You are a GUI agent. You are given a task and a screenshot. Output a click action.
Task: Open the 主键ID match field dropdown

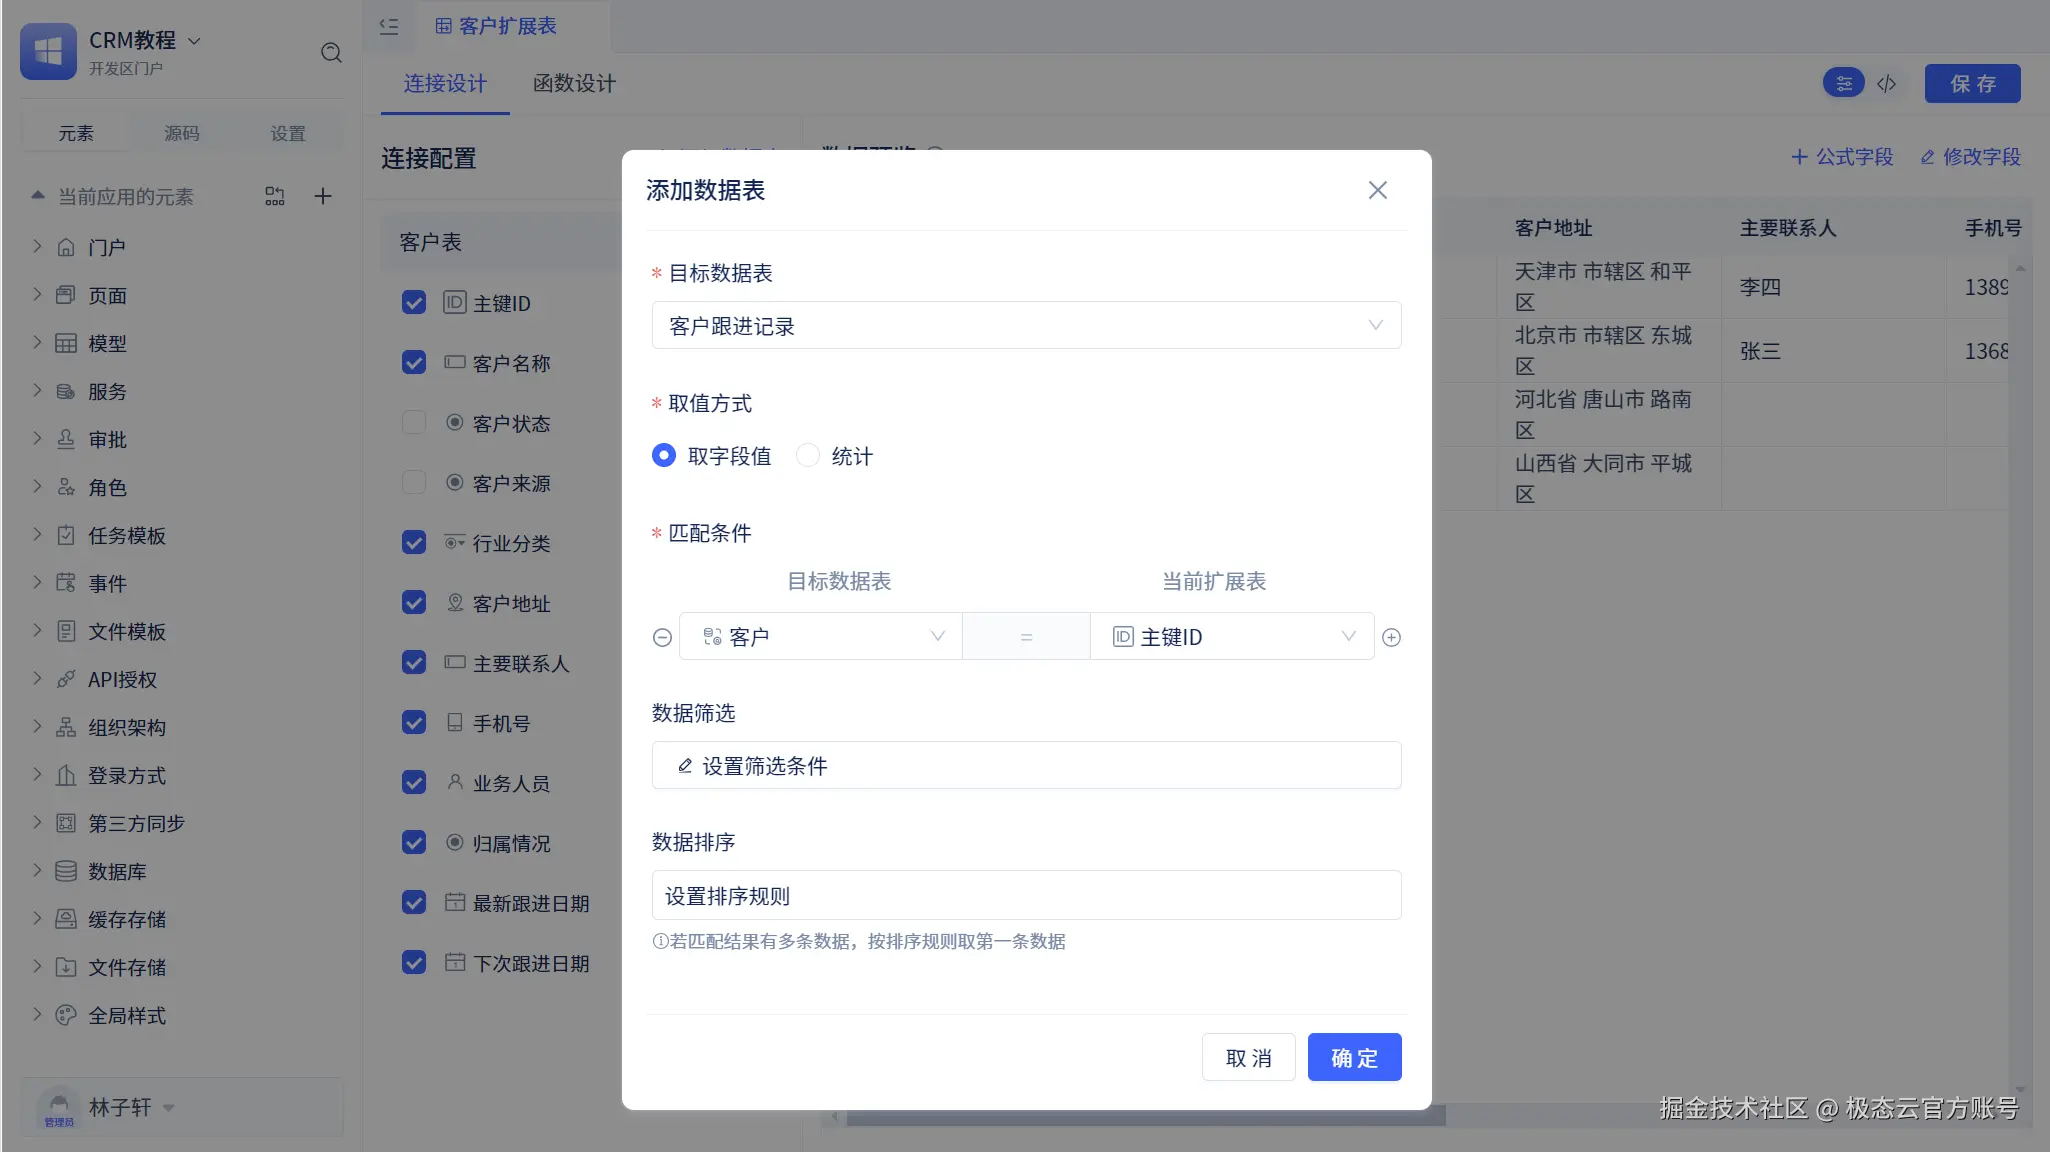pos(1232,637)
